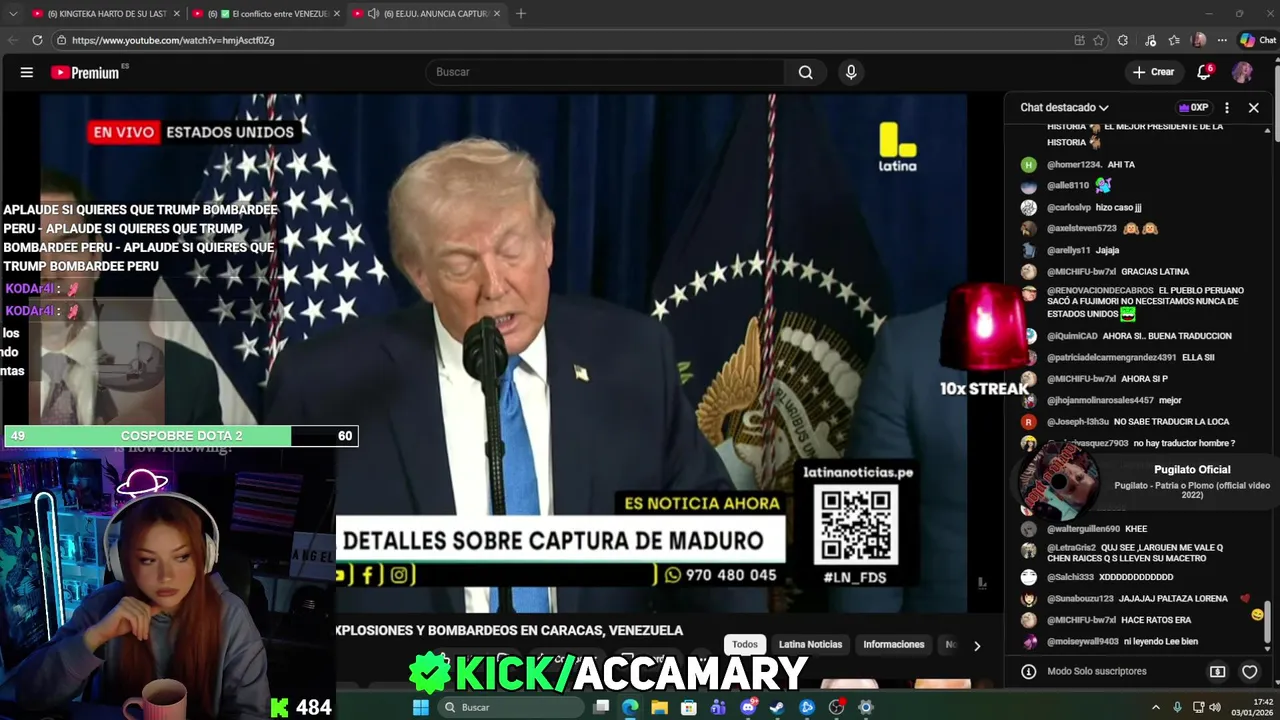Open Discord from the taskbar

coord(748,707)
